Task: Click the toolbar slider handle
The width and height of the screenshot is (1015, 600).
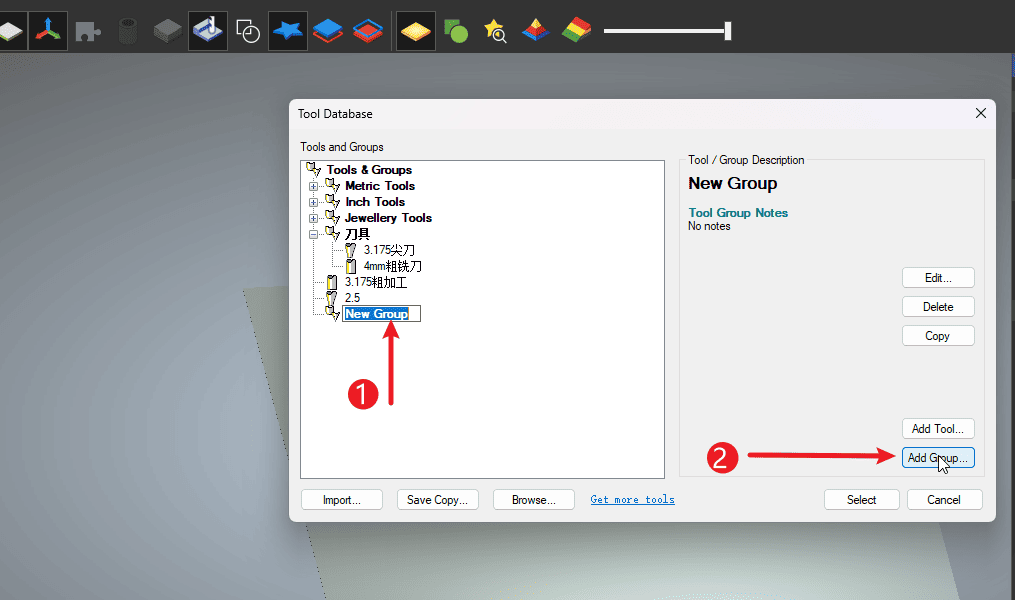Action: (728, 31)
